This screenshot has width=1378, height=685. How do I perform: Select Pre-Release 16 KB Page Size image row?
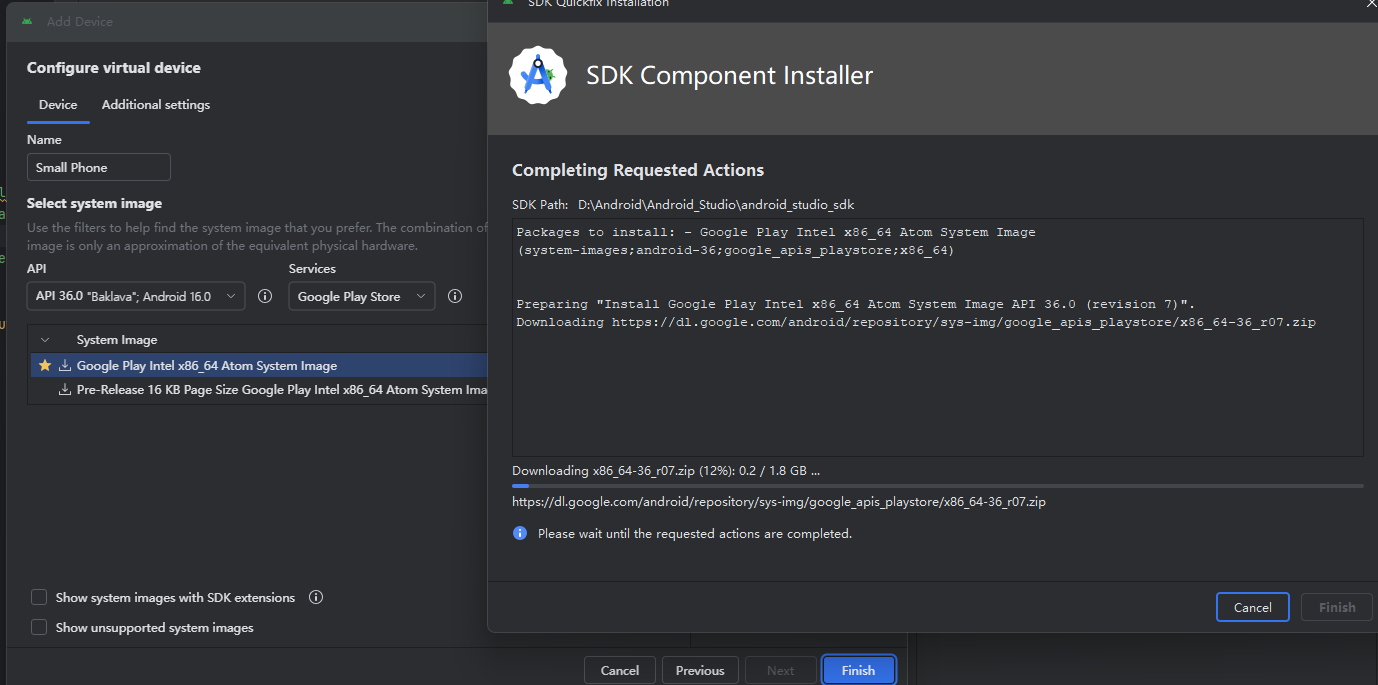pos(259,390)
